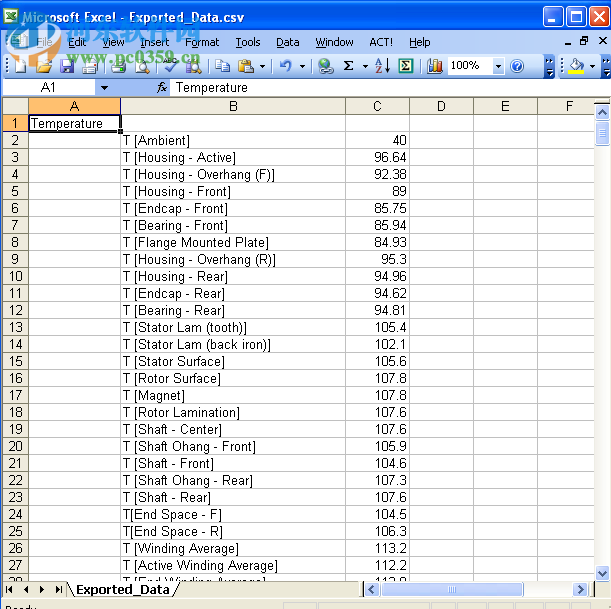This screenshot has height=609, width=611.
Task: Click the Permission/email toolbar icon
Action: click(x=90, y=66)
